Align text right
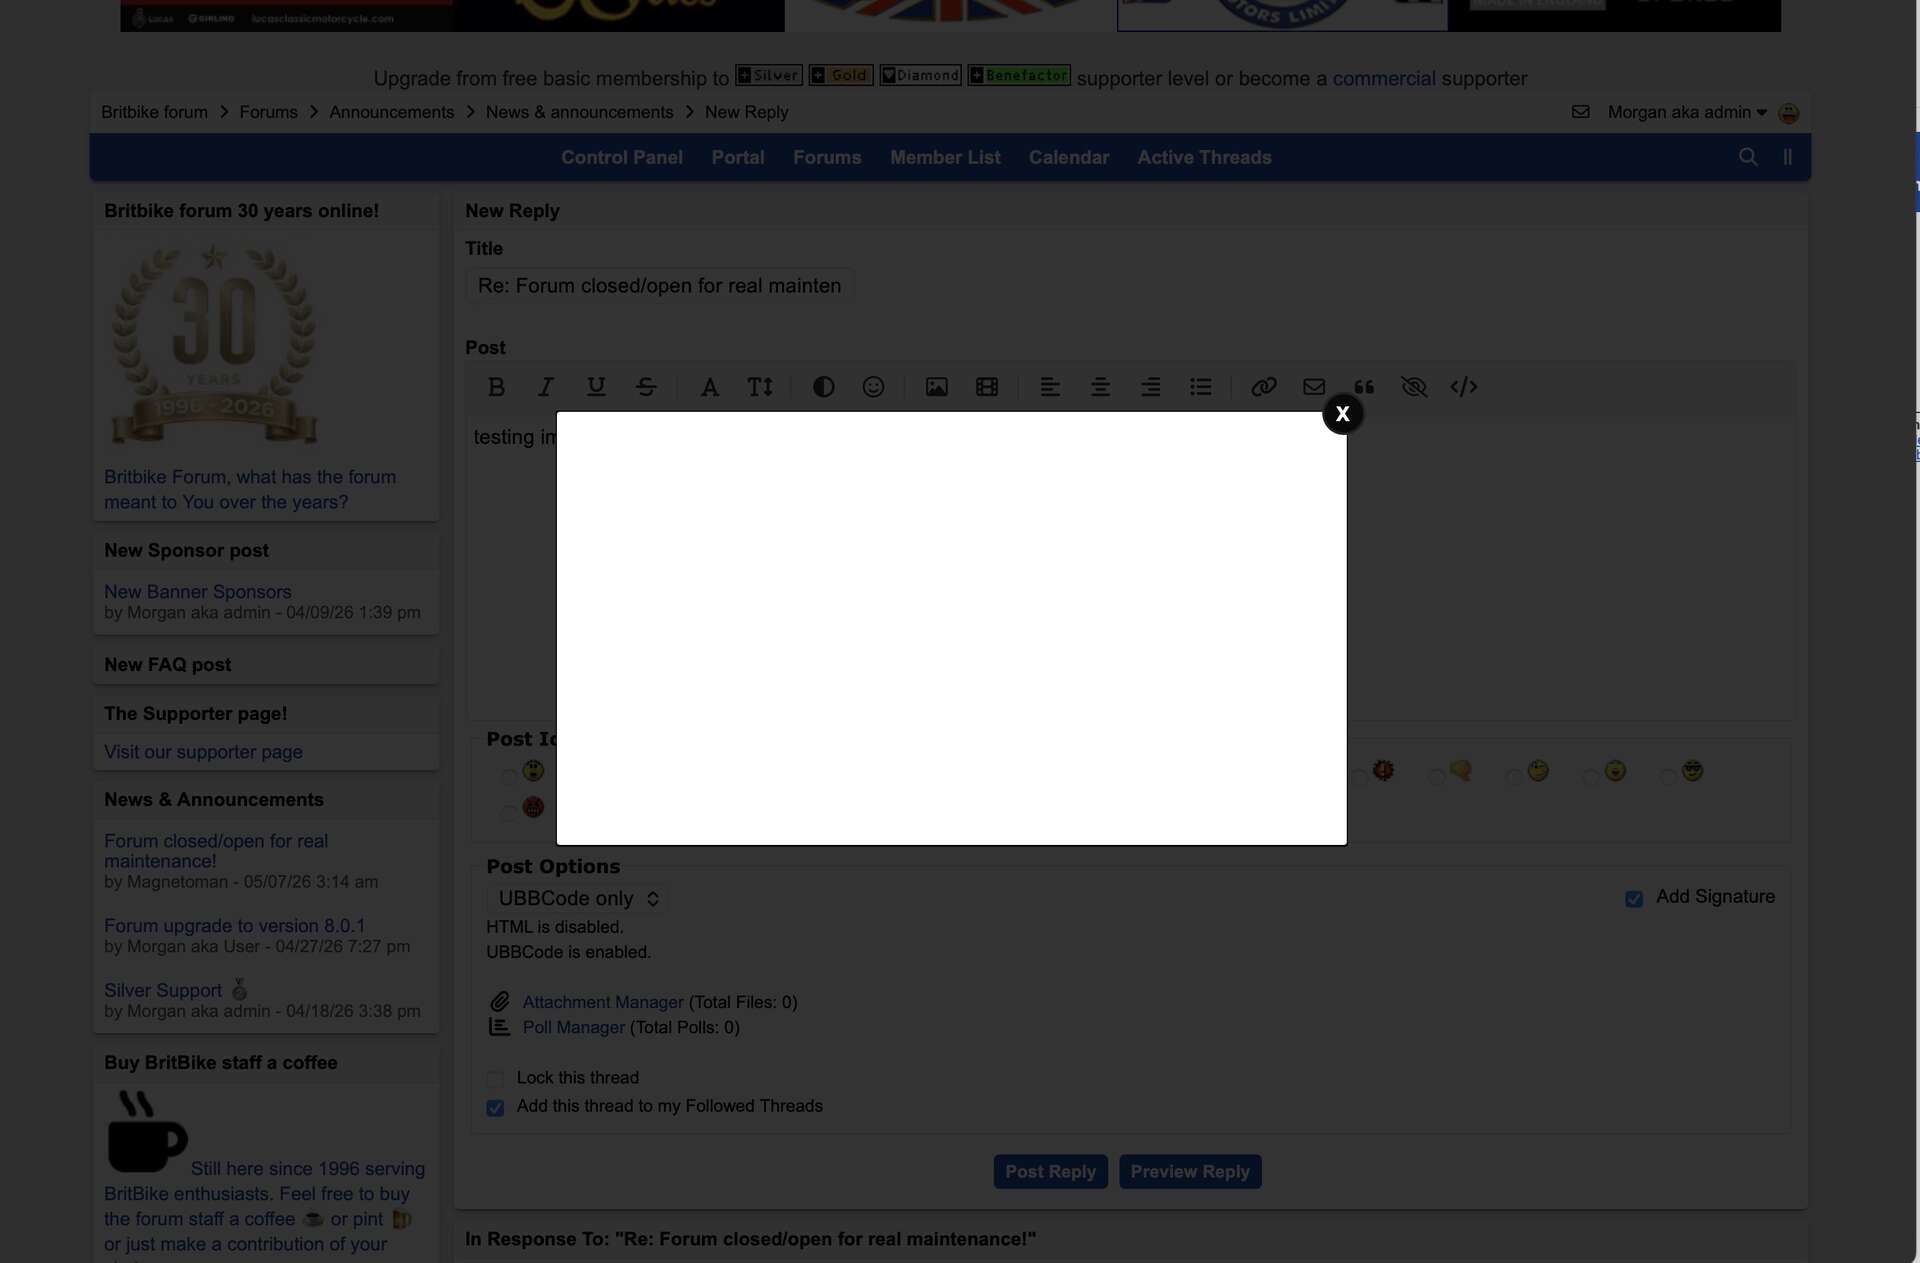 point(1151,387)
